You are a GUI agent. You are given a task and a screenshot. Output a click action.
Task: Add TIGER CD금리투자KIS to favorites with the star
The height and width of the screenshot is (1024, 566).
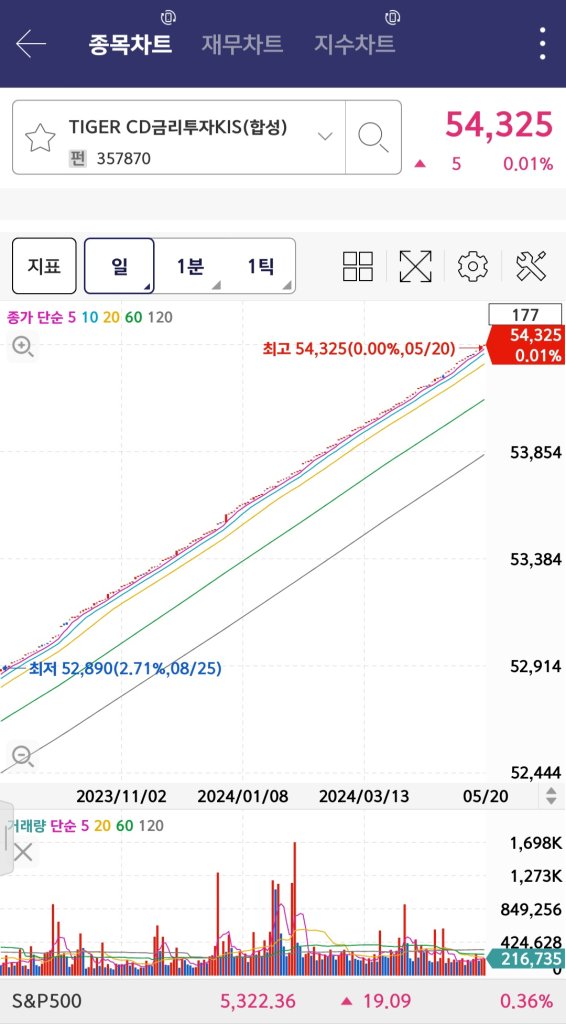pos(40,138)
